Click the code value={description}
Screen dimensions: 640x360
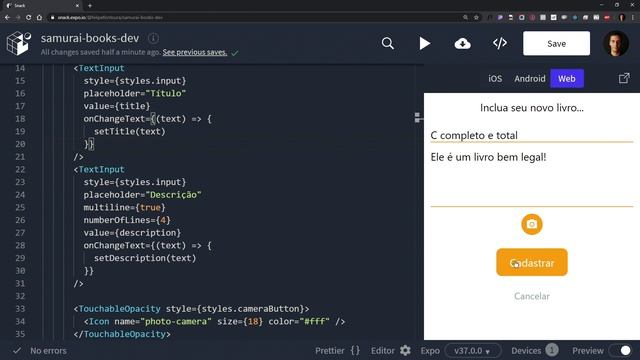(x=132, y=233)
